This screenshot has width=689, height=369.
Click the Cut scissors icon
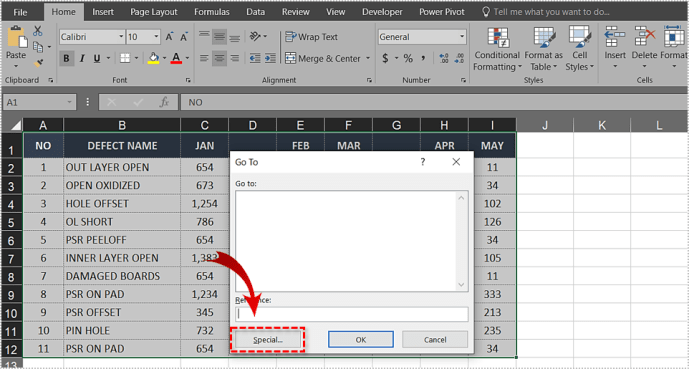(38, 31)
